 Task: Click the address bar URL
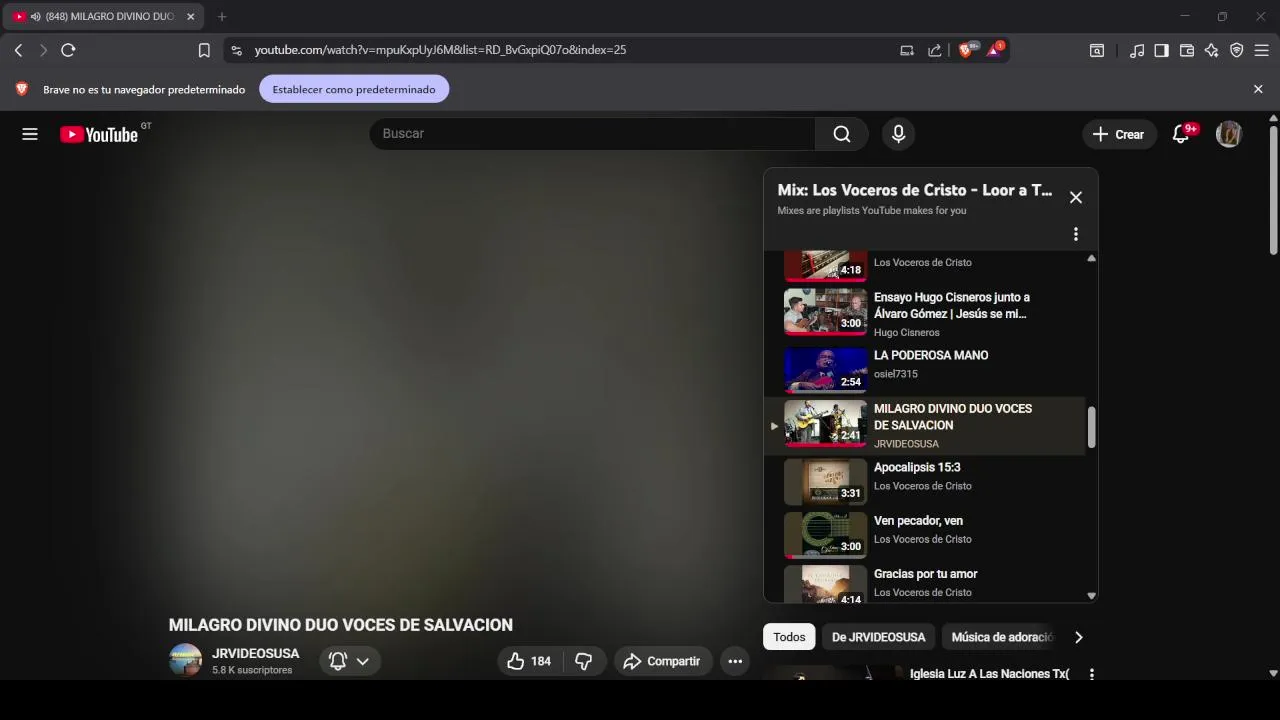click(440, 50)
